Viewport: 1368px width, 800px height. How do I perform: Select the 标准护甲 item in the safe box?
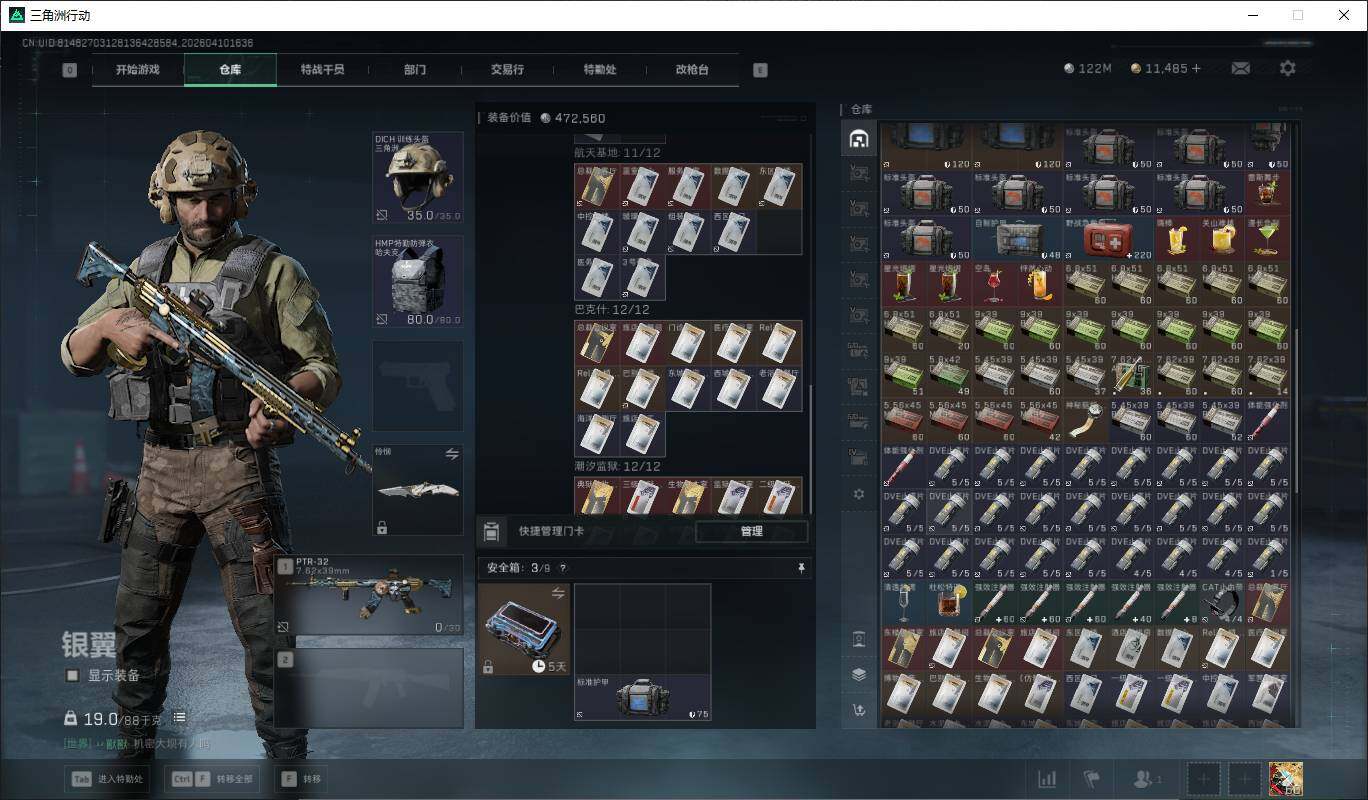click(642, 698)
